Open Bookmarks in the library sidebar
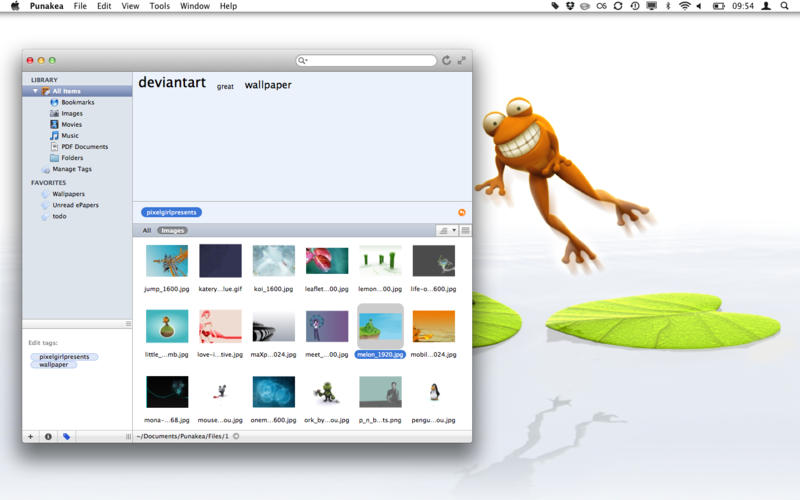This screenshot has height=500, width=800. pyautogui.click(x=77, y=102)
